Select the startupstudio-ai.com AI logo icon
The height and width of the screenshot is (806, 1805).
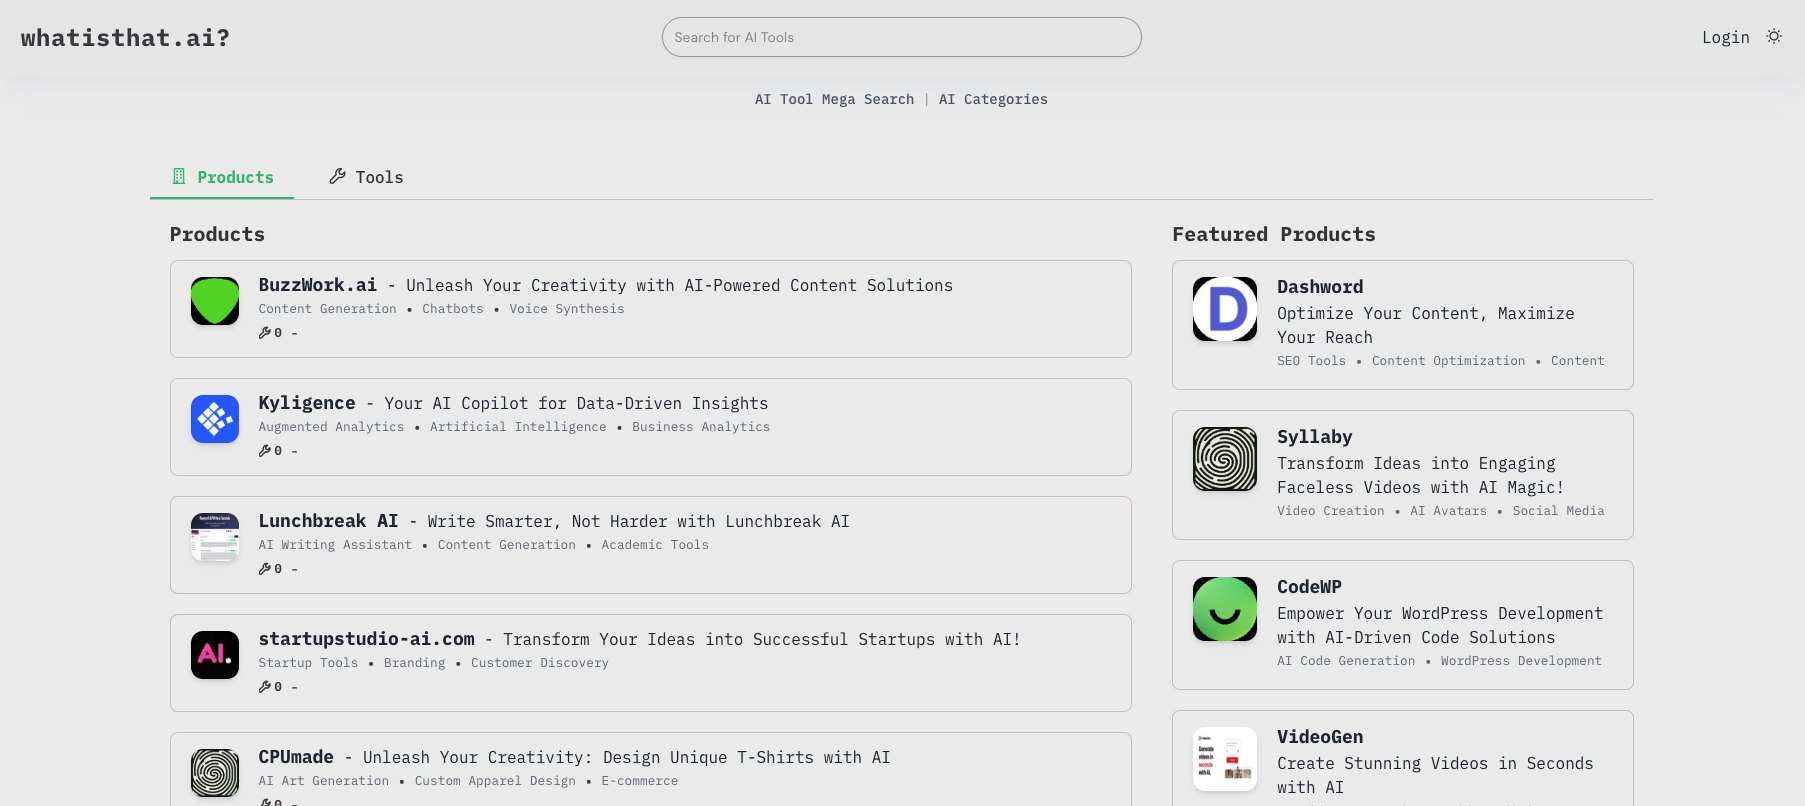215,655
